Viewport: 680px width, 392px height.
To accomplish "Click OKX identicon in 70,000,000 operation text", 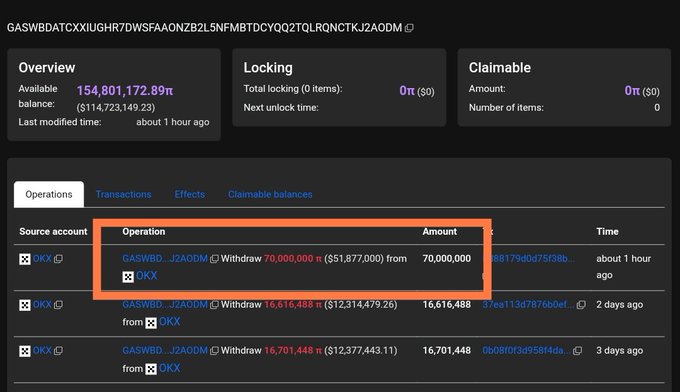I will pos(128,277).
